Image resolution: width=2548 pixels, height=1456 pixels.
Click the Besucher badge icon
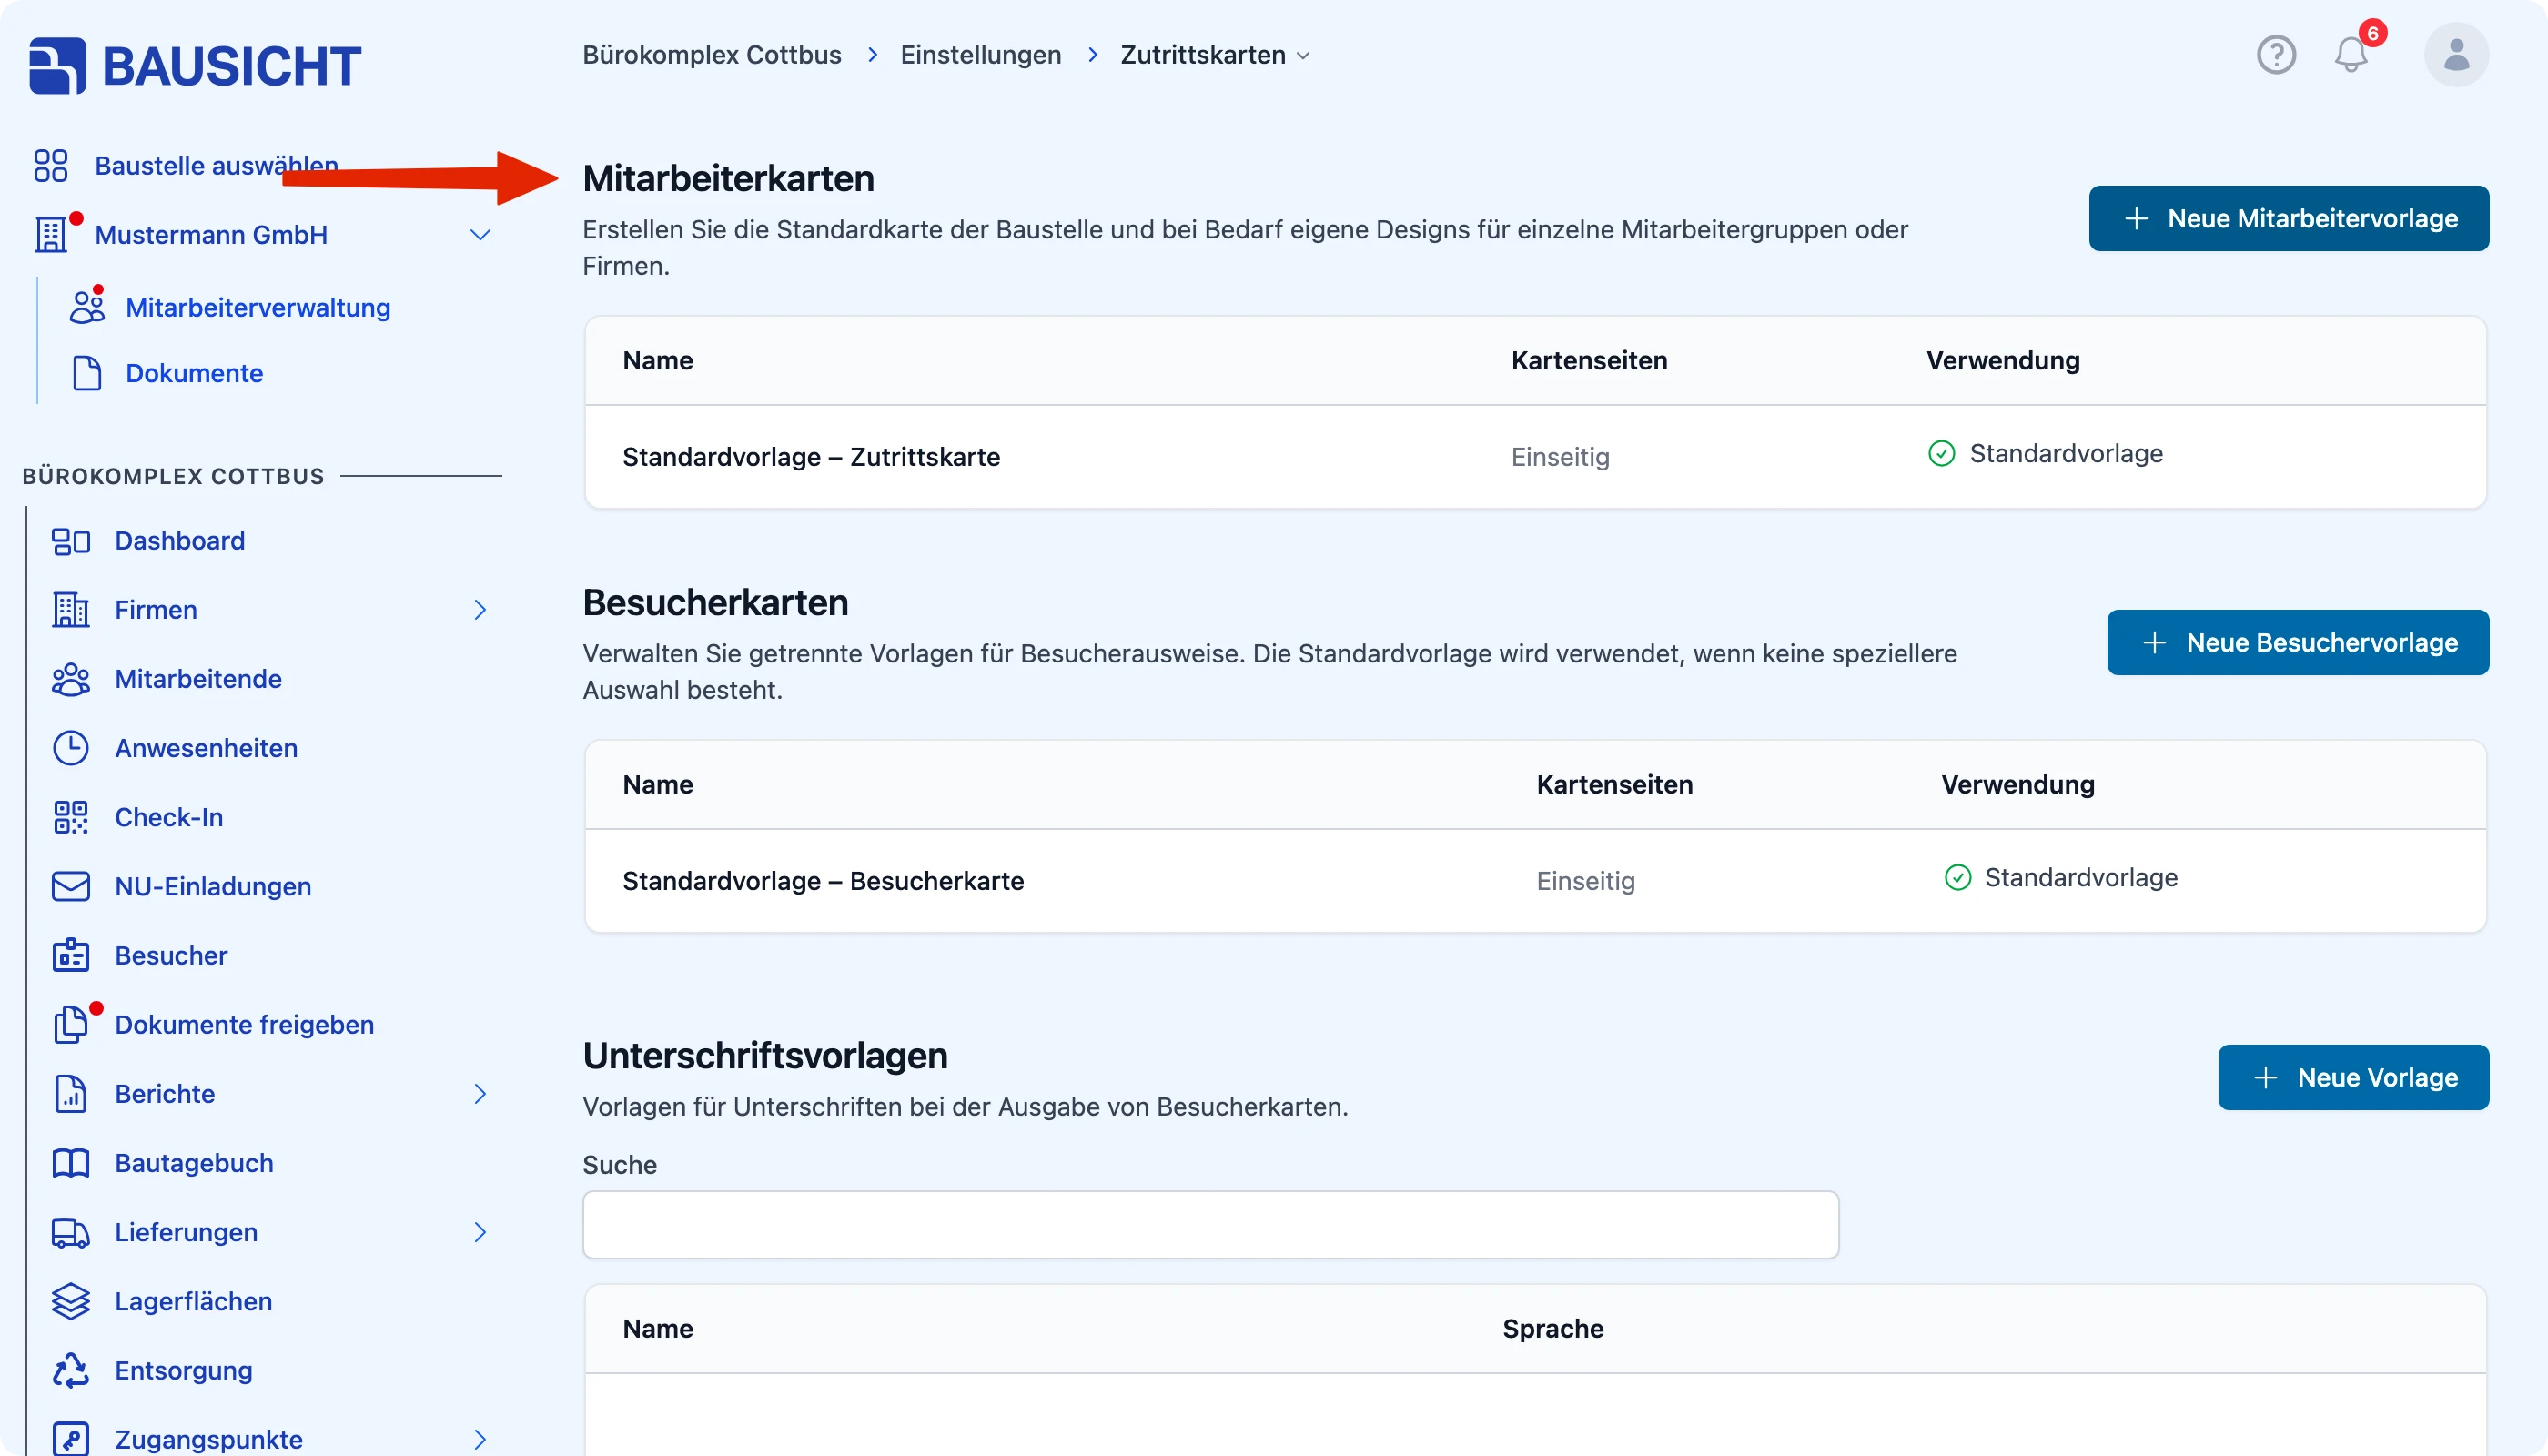click(70, 955)
